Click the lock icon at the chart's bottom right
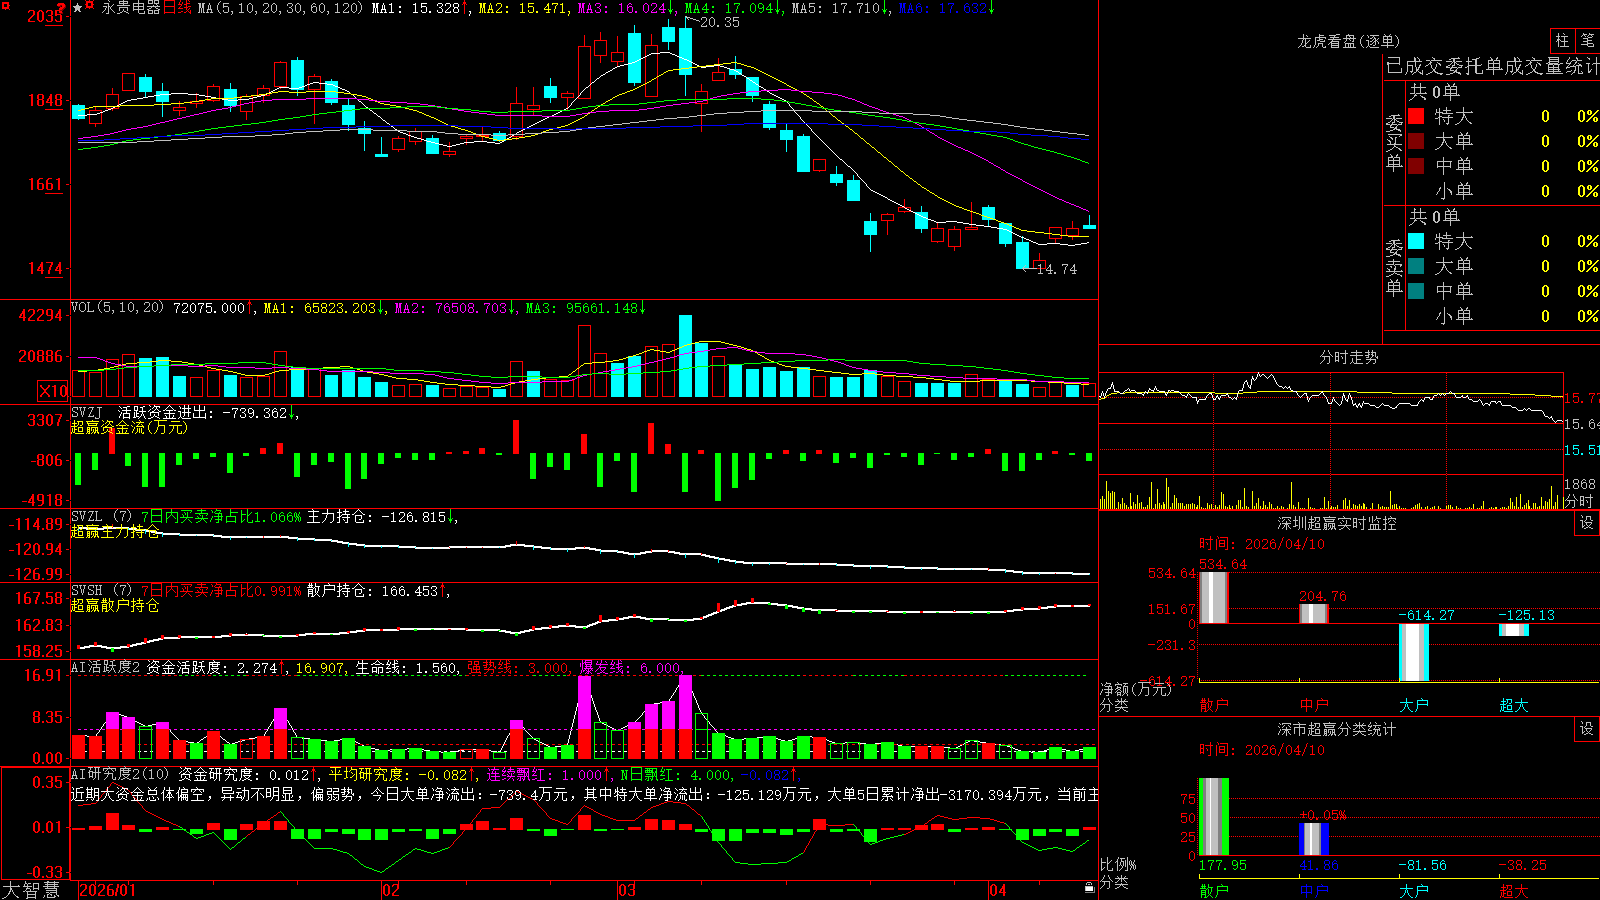1600x900 pixels. (1090, 888)
